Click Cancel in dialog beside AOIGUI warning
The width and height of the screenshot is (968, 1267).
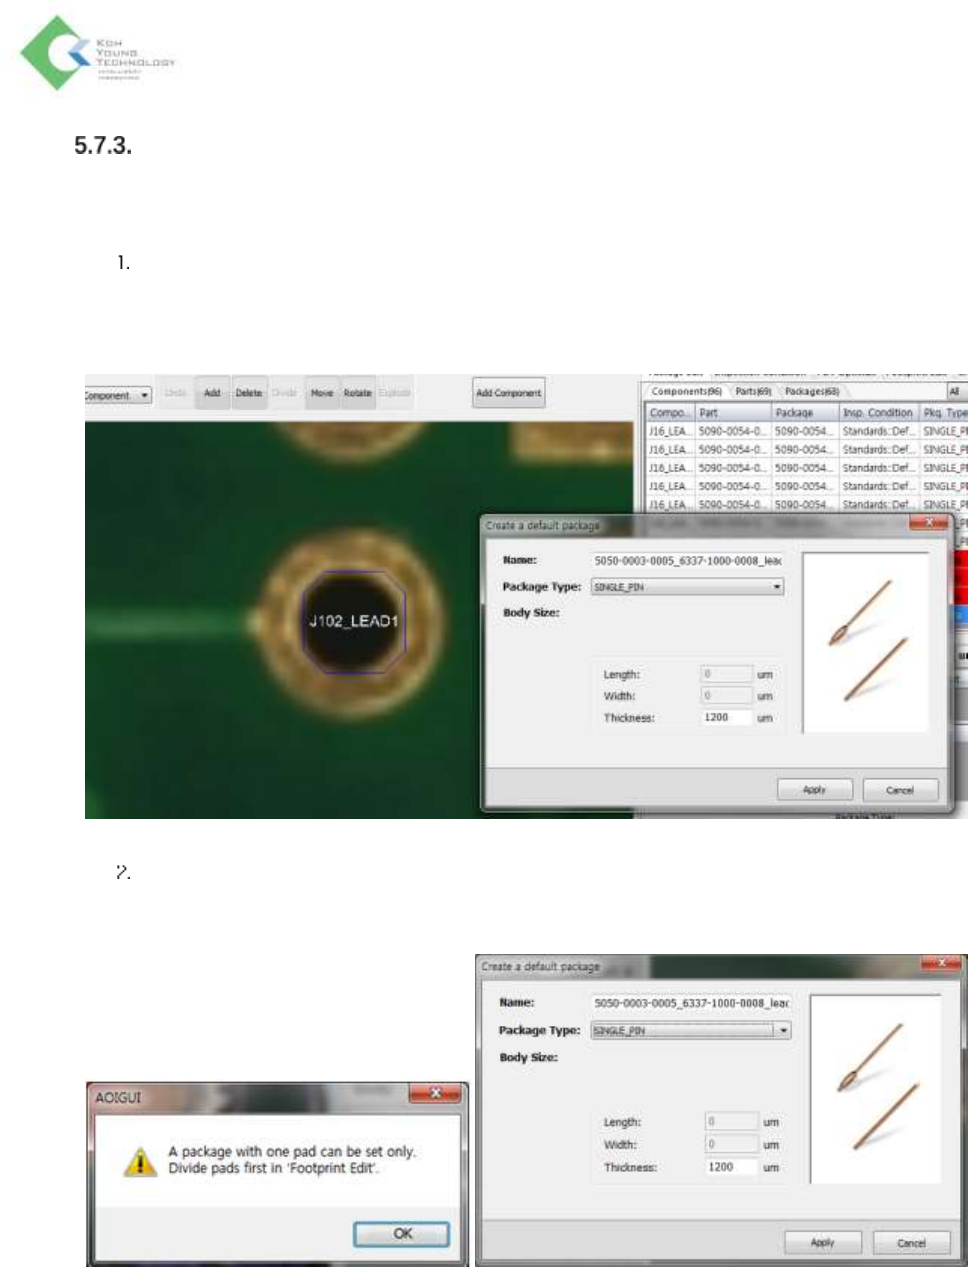[911, 1243]
